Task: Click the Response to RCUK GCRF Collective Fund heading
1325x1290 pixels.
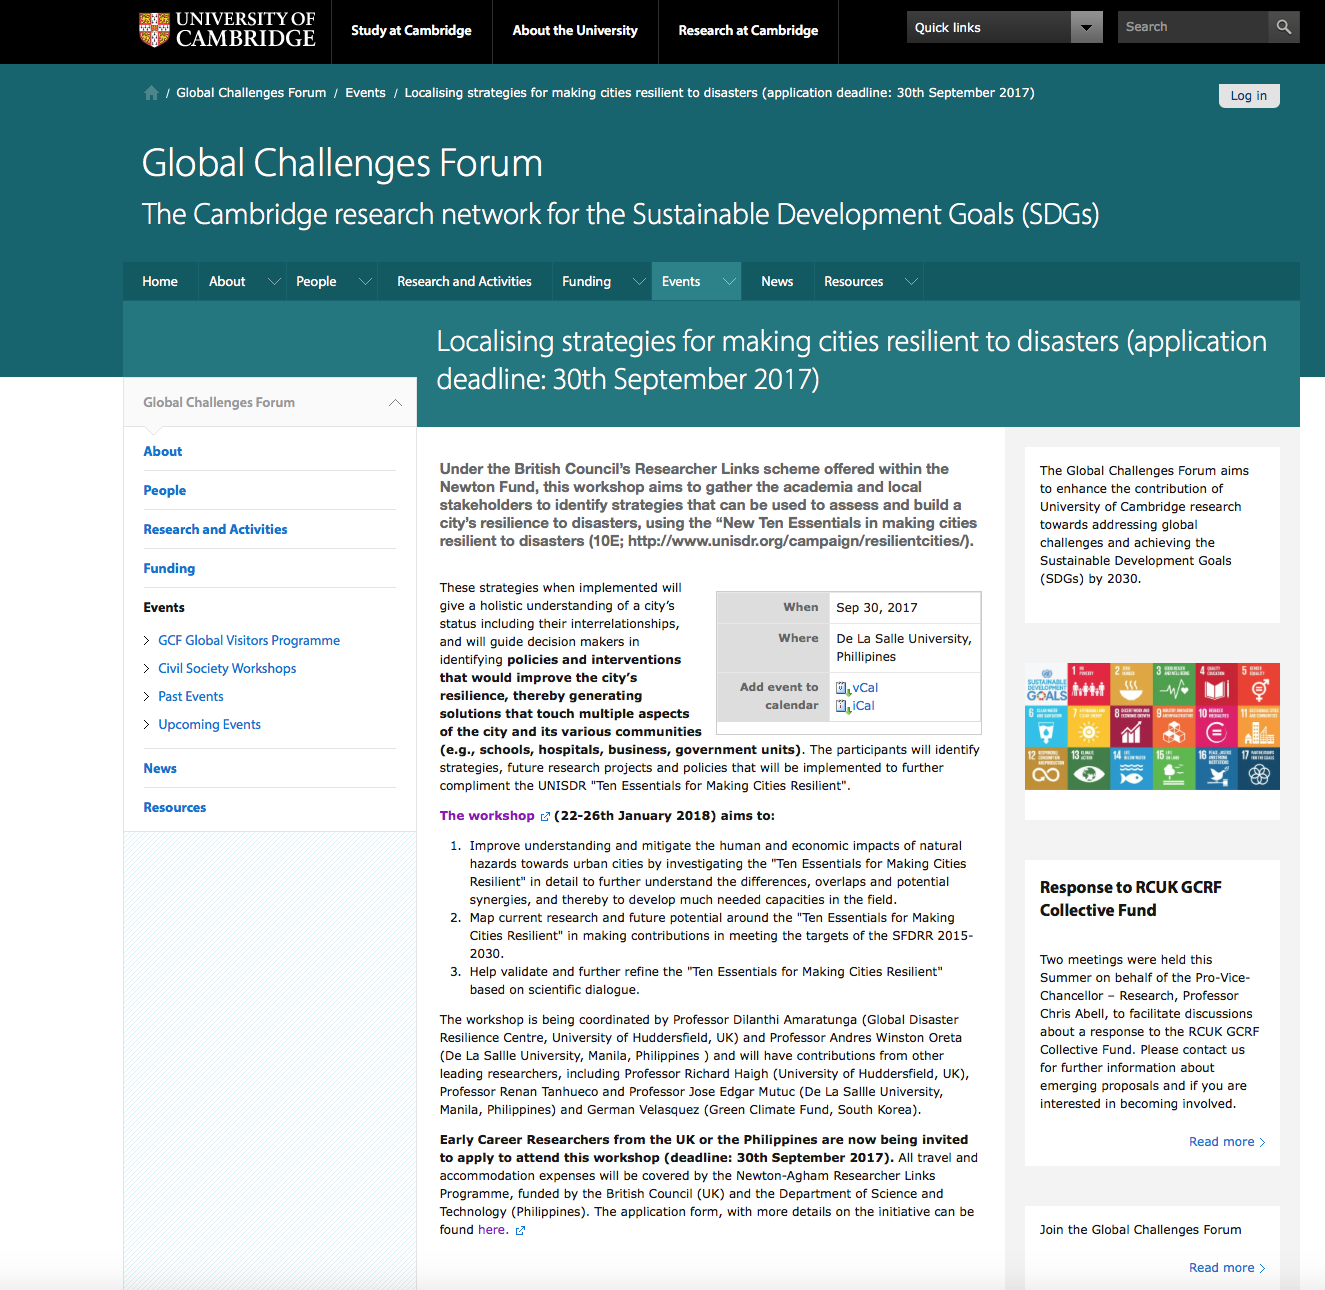Action: pos(1131,899)
